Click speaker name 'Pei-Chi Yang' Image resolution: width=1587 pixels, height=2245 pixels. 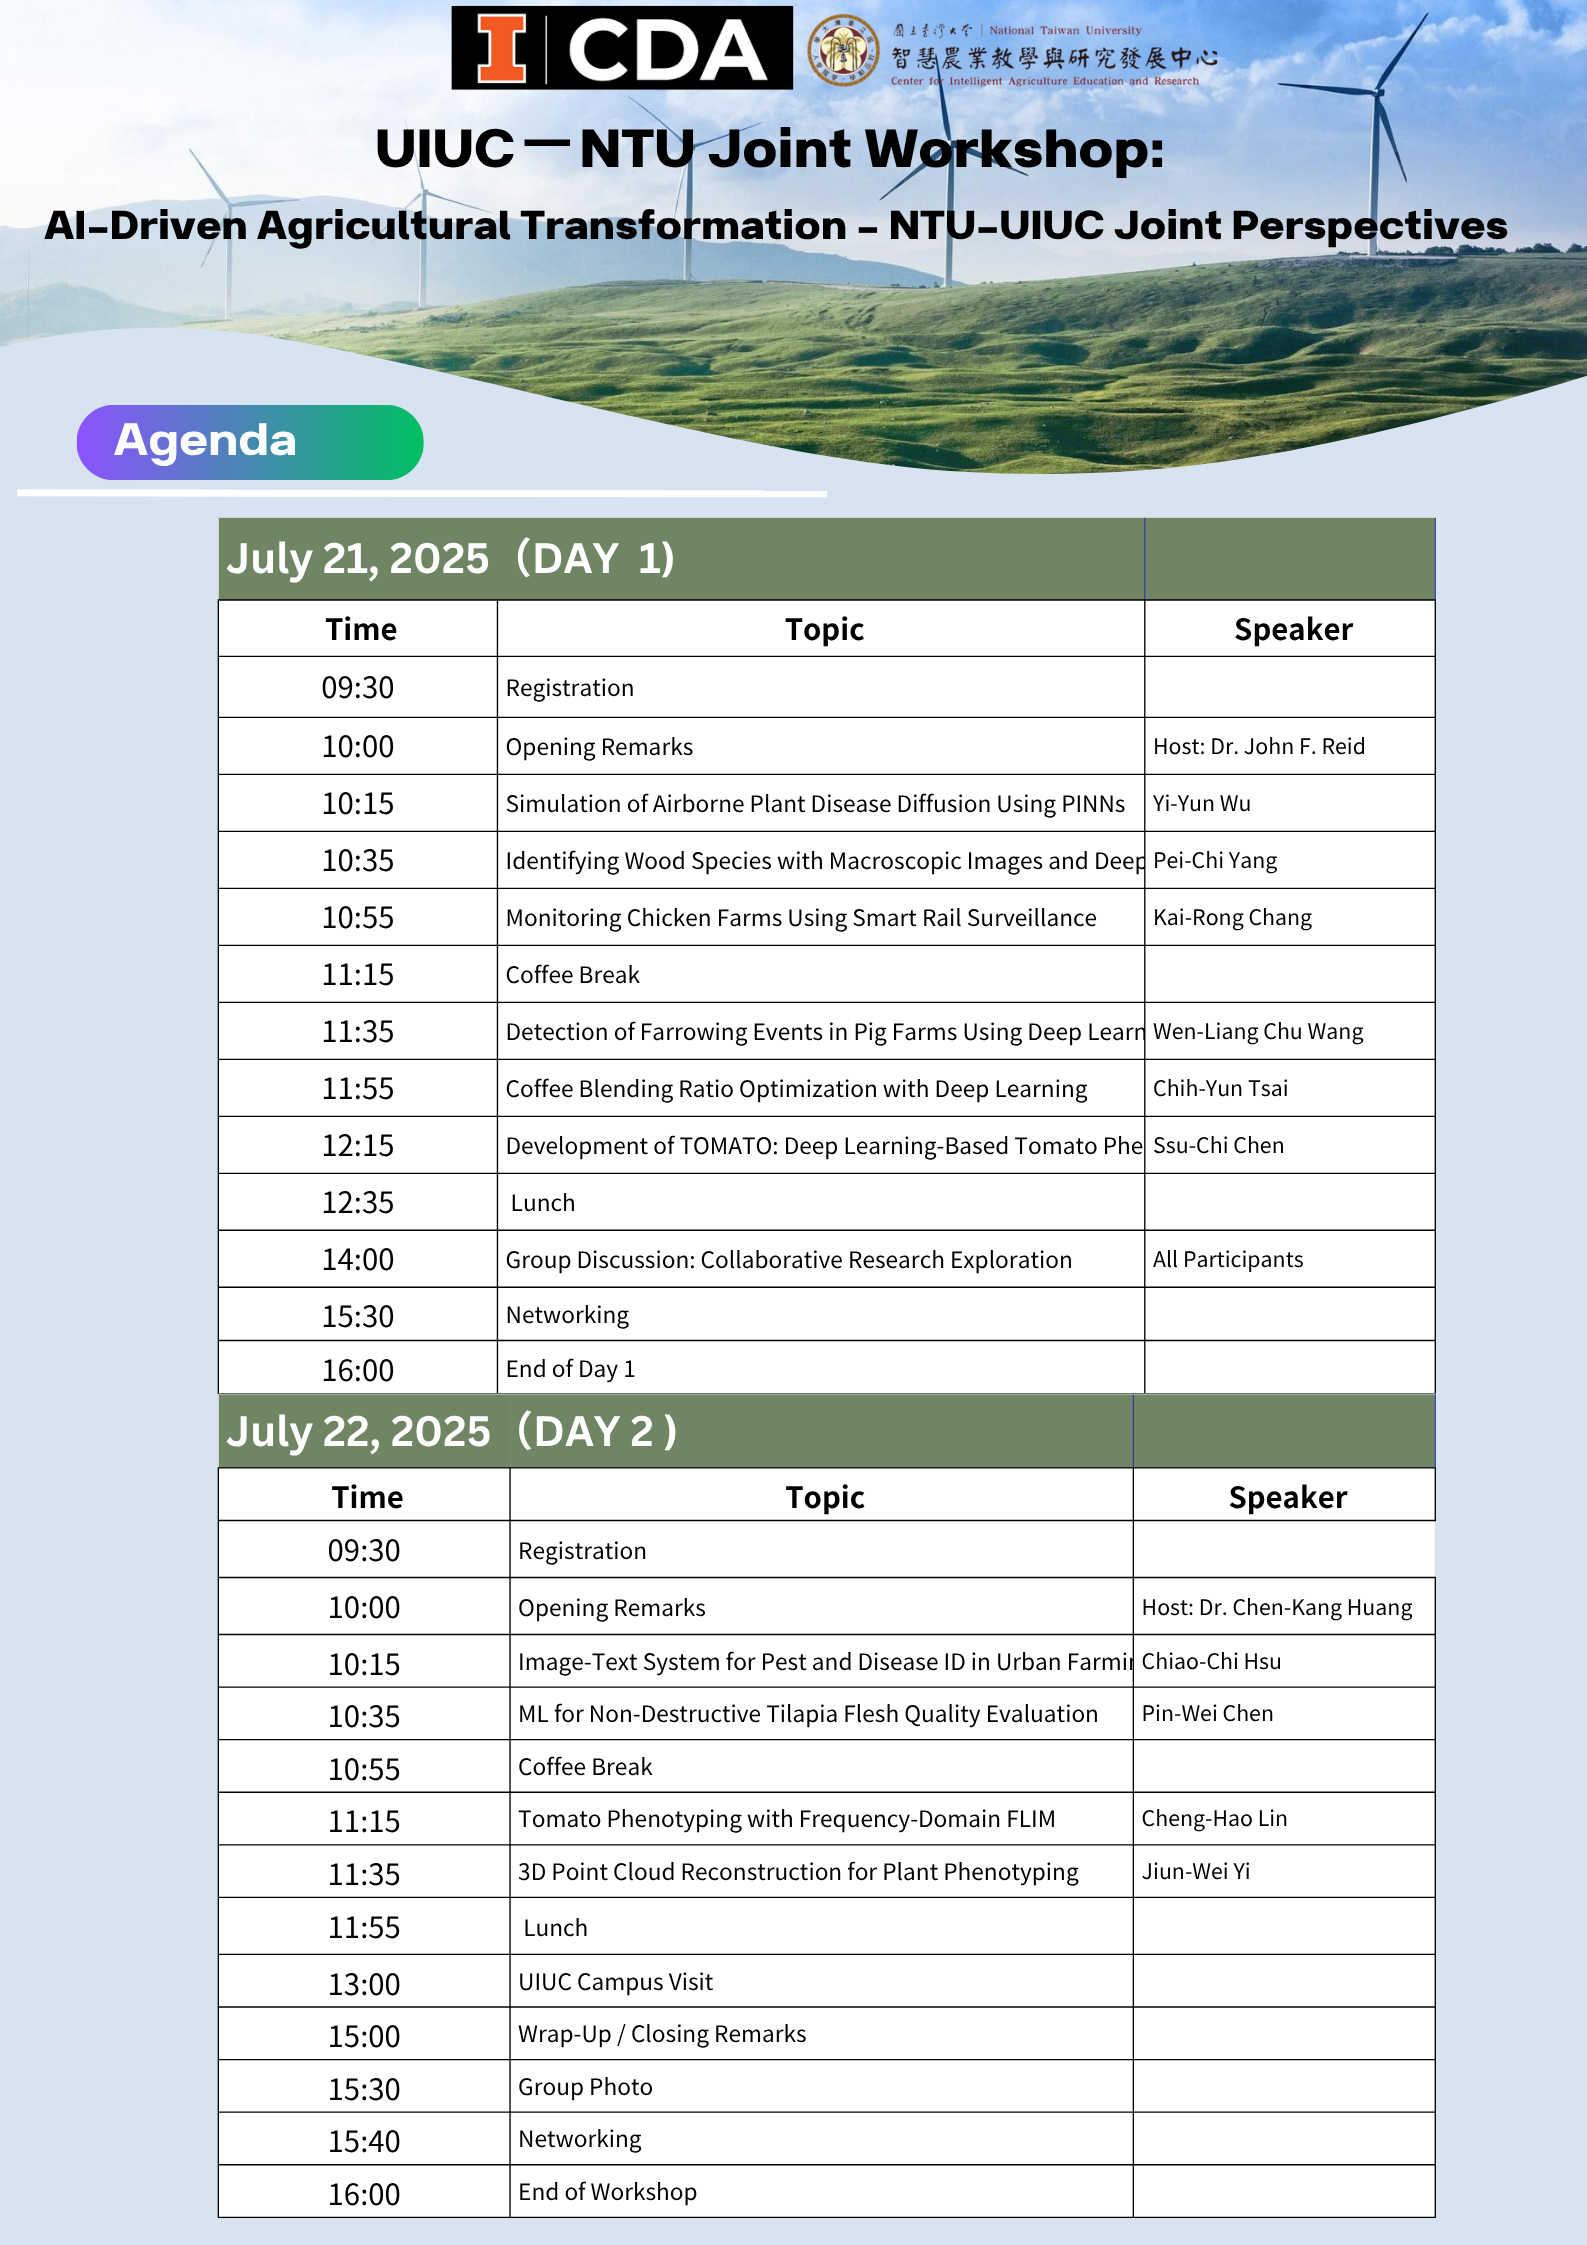pos(1215,860)
